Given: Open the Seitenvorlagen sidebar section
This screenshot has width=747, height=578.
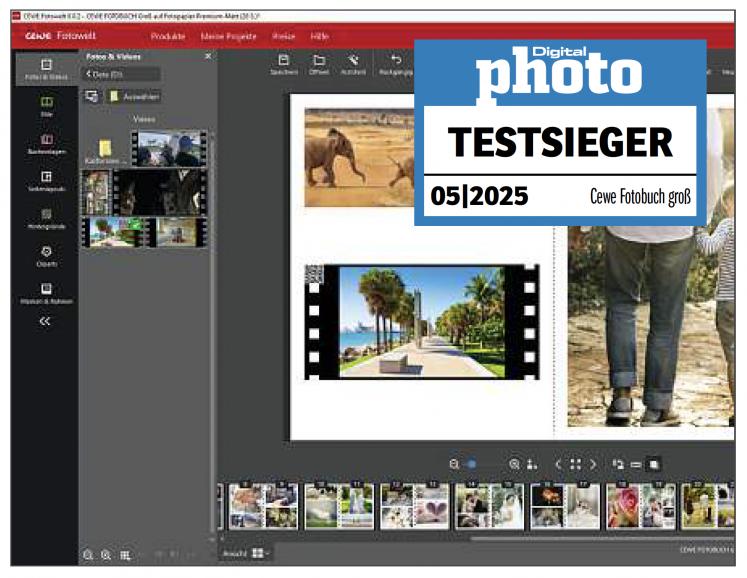Looking at the screenshot, I should click(46, 144).
